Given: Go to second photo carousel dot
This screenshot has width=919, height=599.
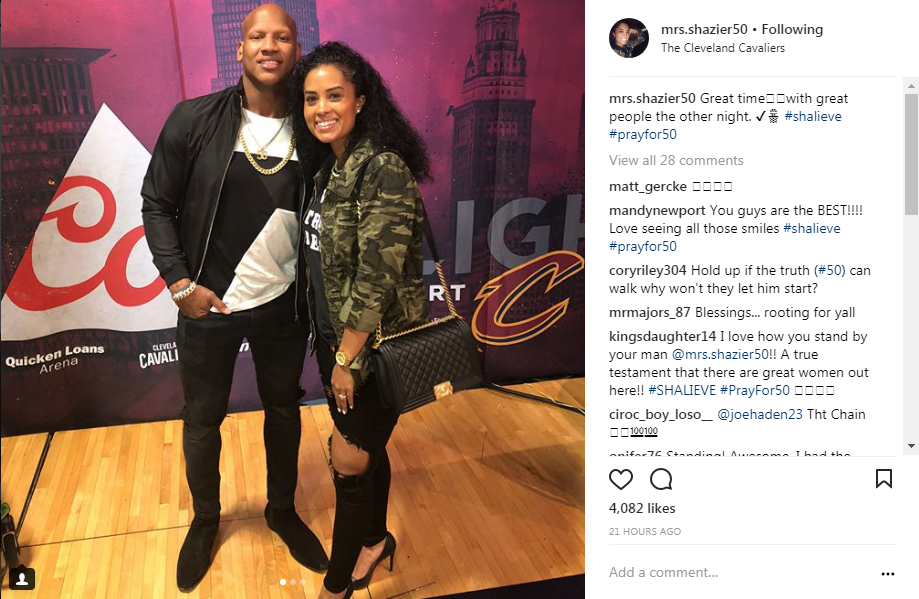Looking at the screenshot, I should point(293,582).
